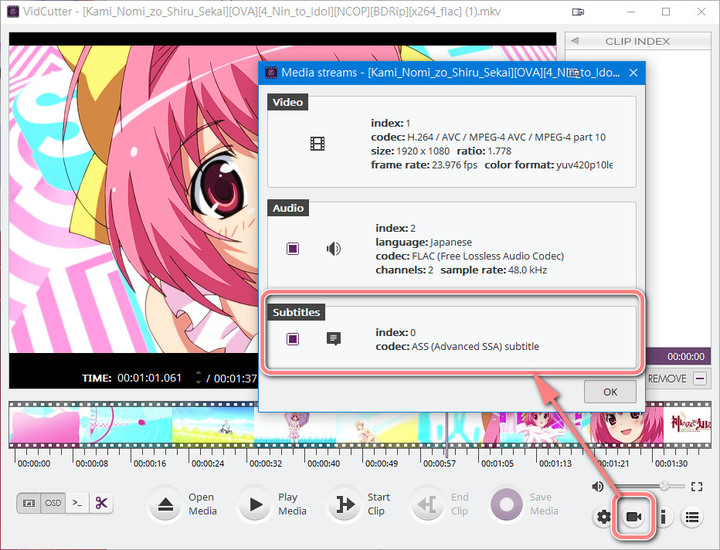Click OK in Media streams dialog
The width and height of the screenshot is (720, 550).
610,392
